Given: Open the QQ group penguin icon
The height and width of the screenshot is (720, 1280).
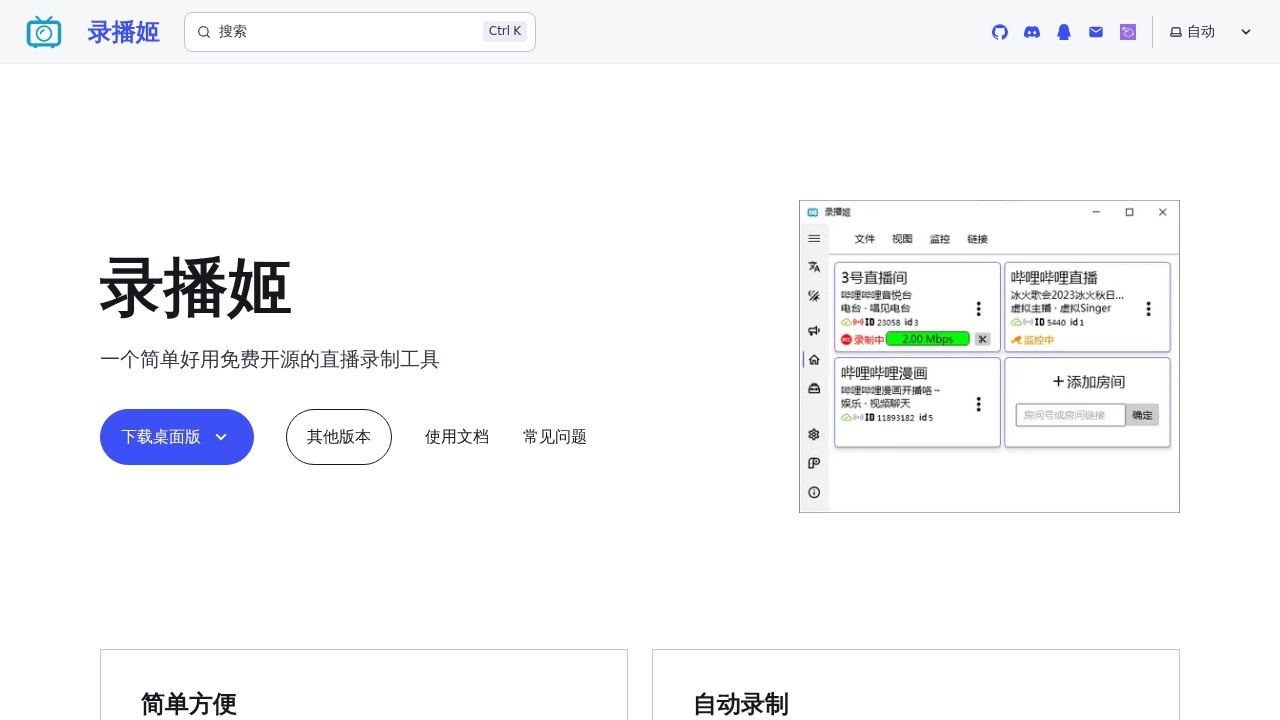Looking at the screenshot, I should pyautogui.click(x=1063, y=32).
